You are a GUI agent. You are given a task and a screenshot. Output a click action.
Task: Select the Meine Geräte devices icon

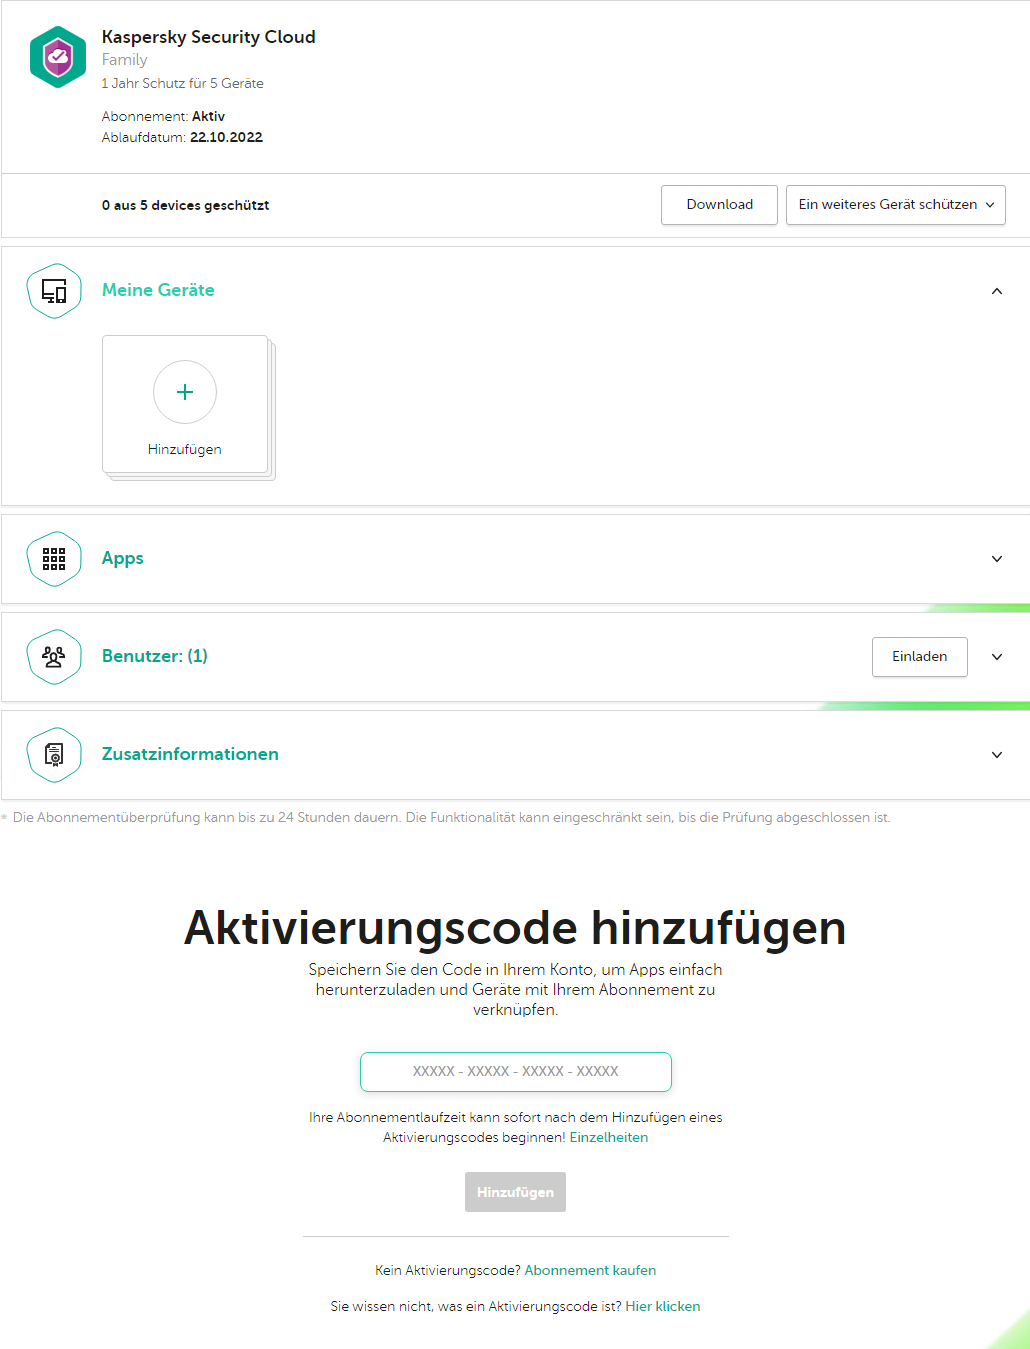pos(54,290)
